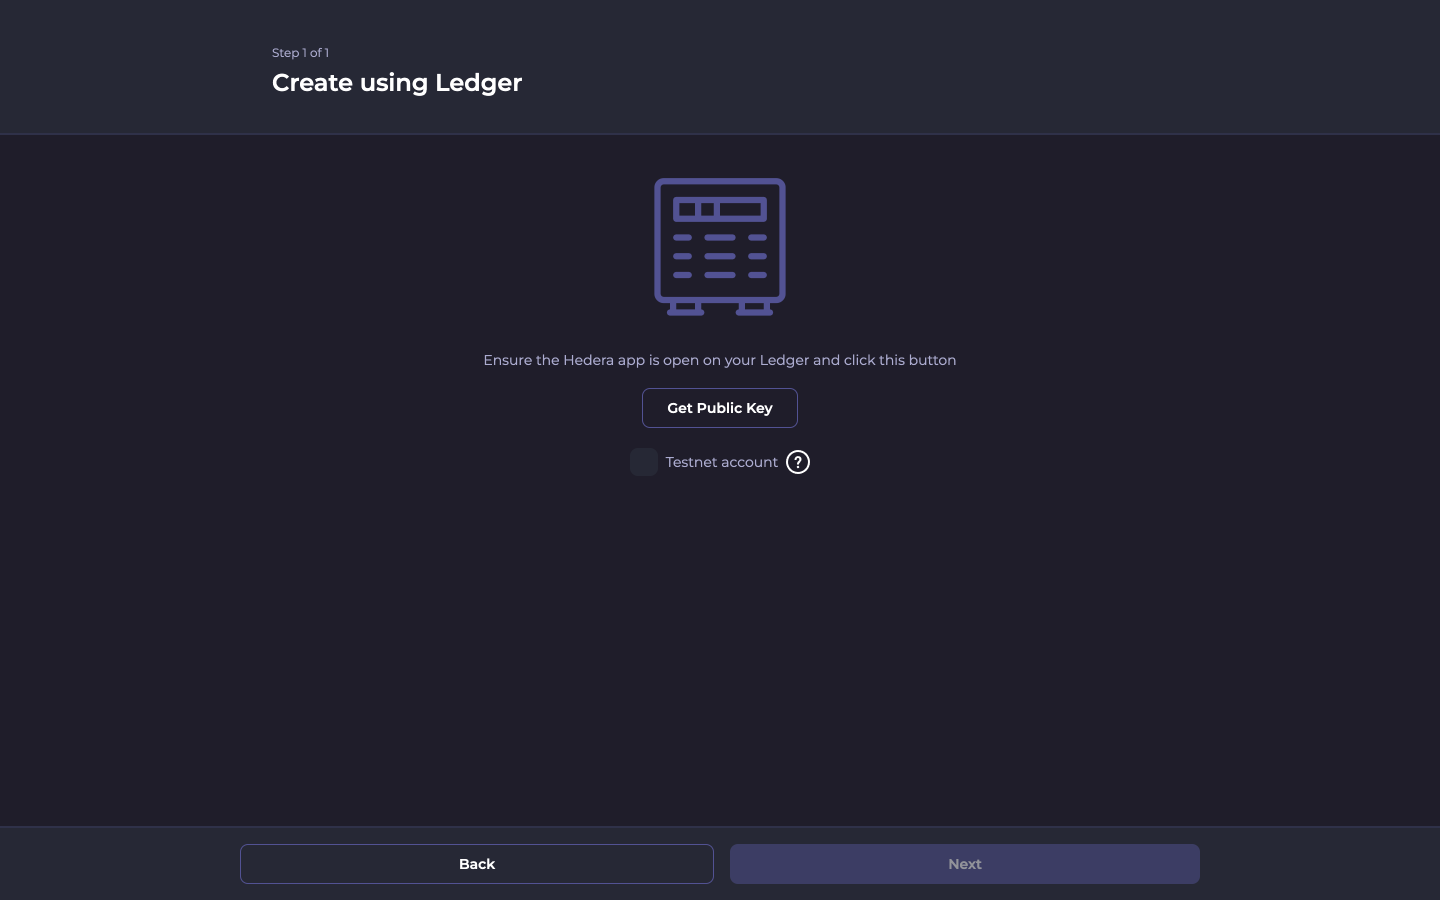Check the box next to Testnet account
The image size is (1440, 900).
click(644, 462)
